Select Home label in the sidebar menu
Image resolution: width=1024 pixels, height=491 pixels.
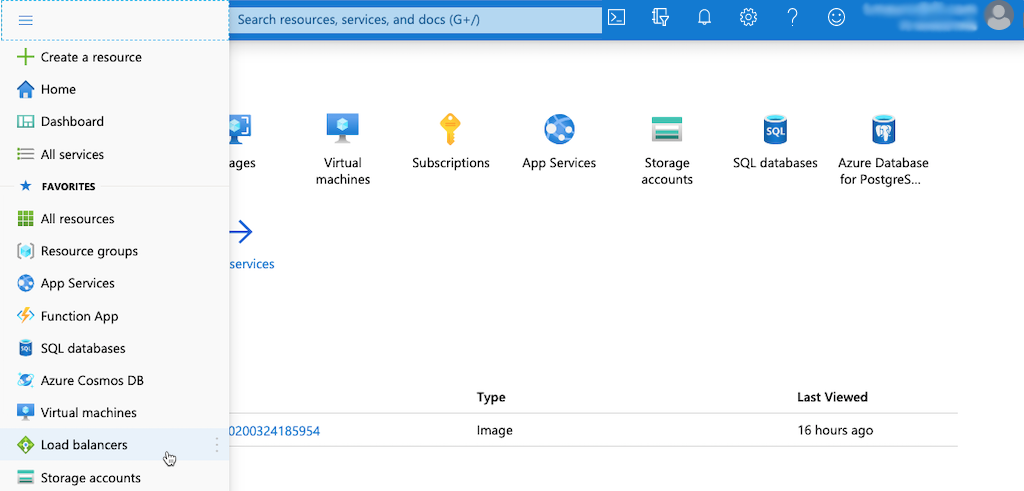tap(58, 89)
